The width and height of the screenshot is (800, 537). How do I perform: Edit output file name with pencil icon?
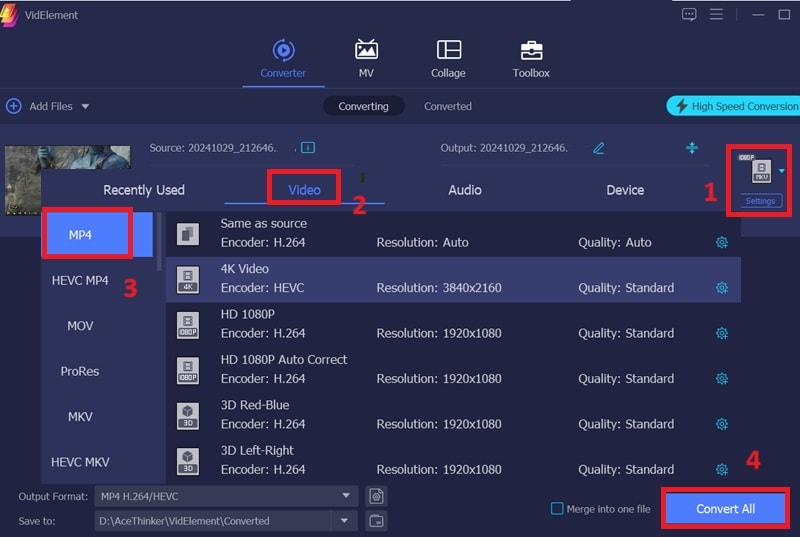[598, 148]
